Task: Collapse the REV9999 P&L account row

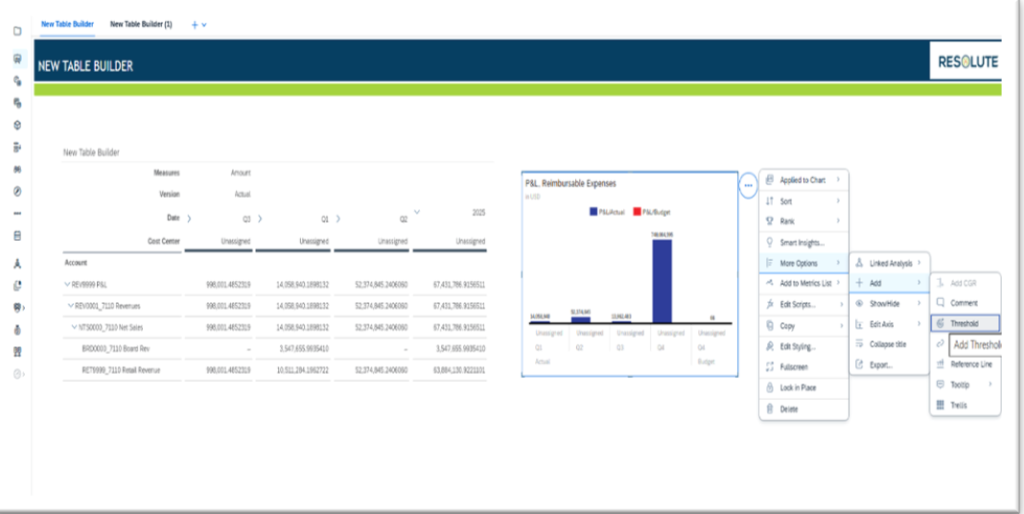Action: pos(68,284)
